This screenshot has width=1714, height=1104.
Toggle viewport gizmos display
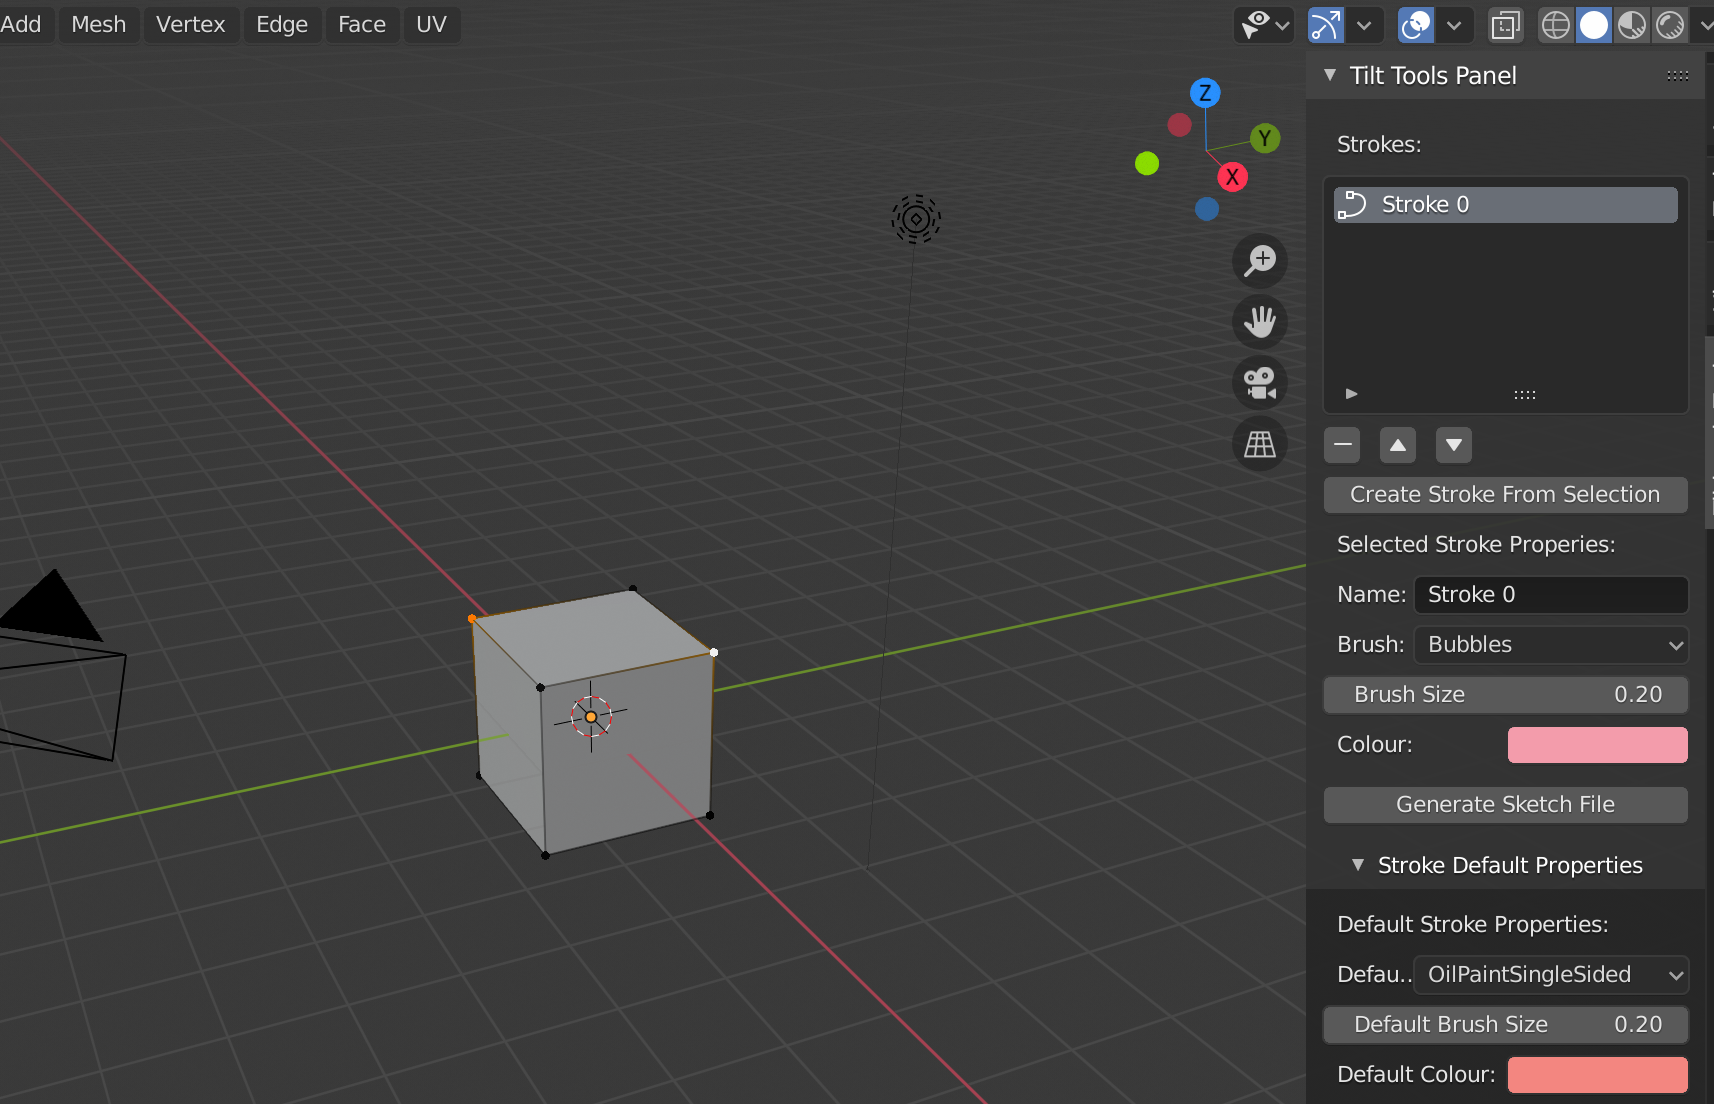[x=1326, y=25]
